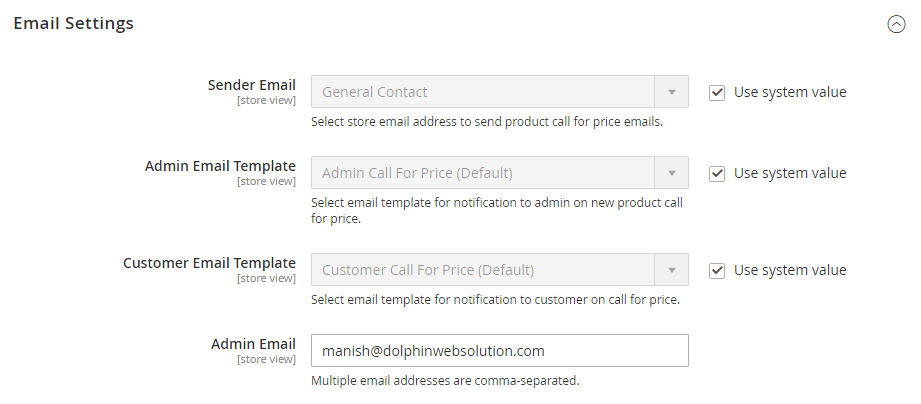Click the Sender Email field label
921x404 pixels.
pyautogui.click(x=251, y=85)
